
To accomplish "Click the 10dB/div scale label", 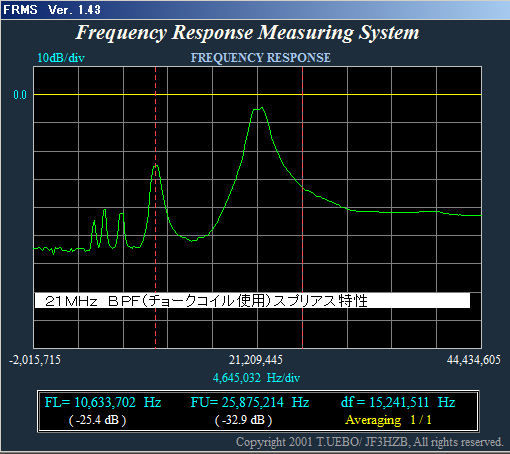I will pos(61,58).
